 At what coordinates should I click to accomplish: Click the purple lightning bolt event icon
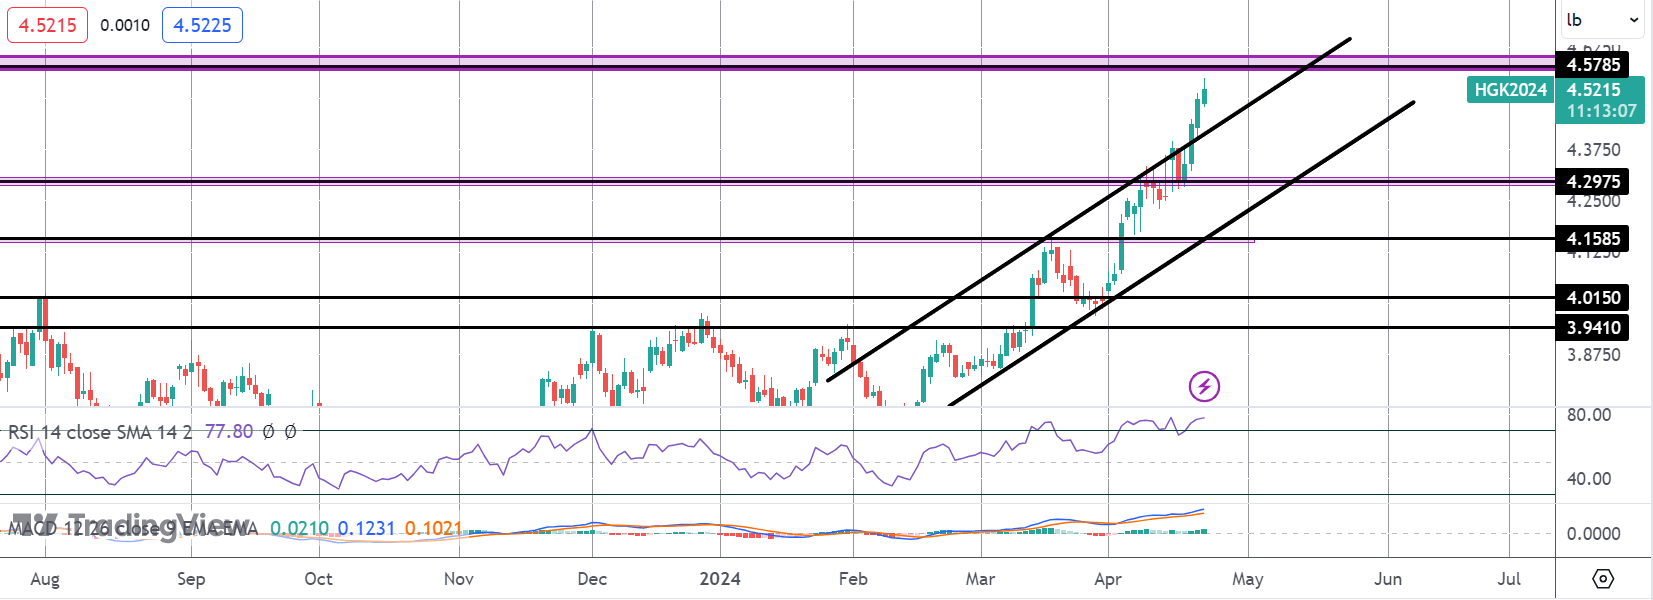[1204, 386]
